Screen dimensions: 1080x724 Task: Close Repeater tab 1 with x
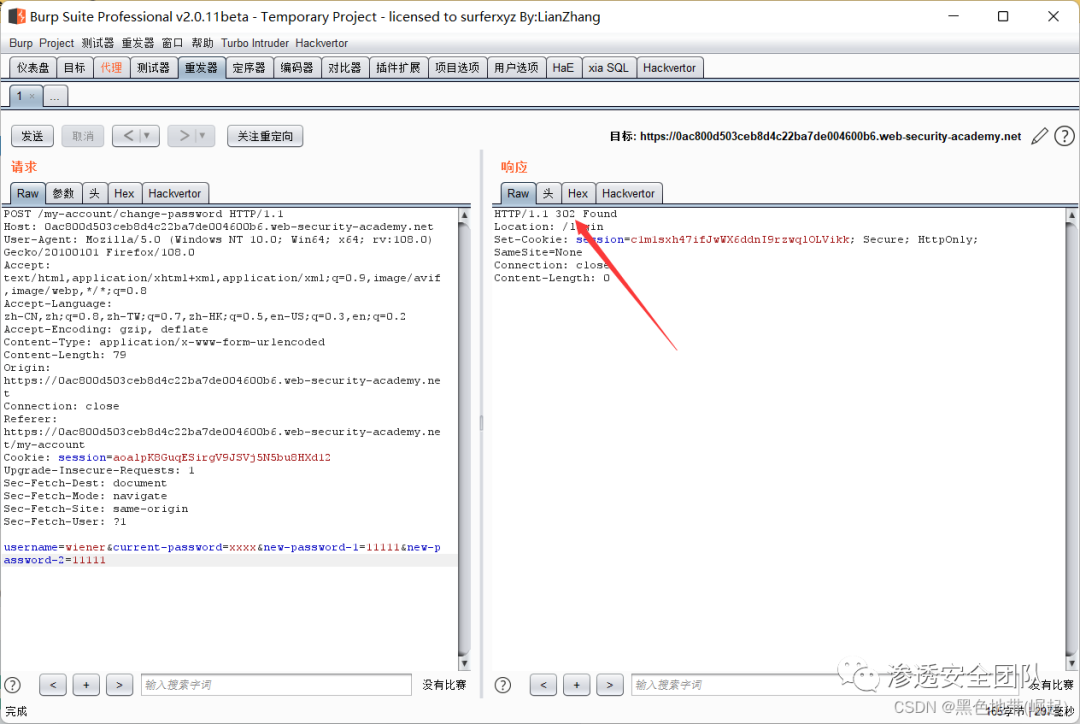(32, 96)
